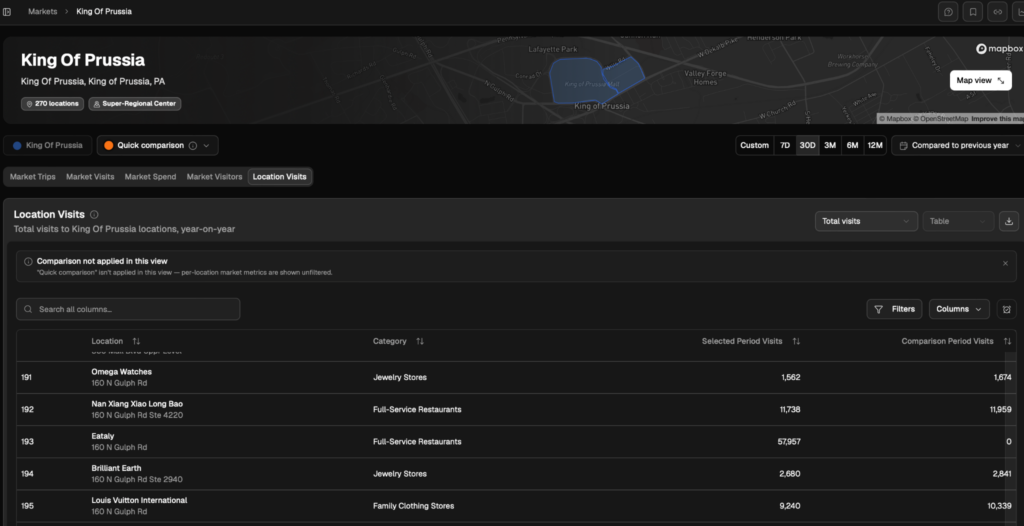Select the King Of Prussia market chip
The width and height of the screenshot is (1024, 526).
point(48,145)
